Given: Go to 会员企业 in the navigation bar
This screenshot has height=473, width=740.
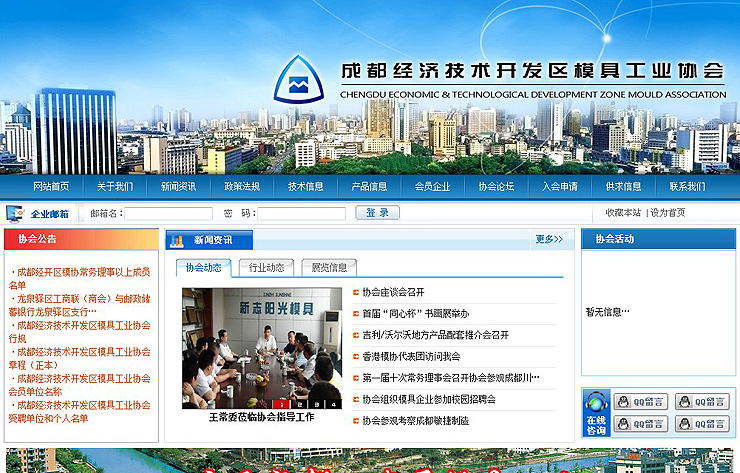Looking at the screenshot, I should click(432, 187).
